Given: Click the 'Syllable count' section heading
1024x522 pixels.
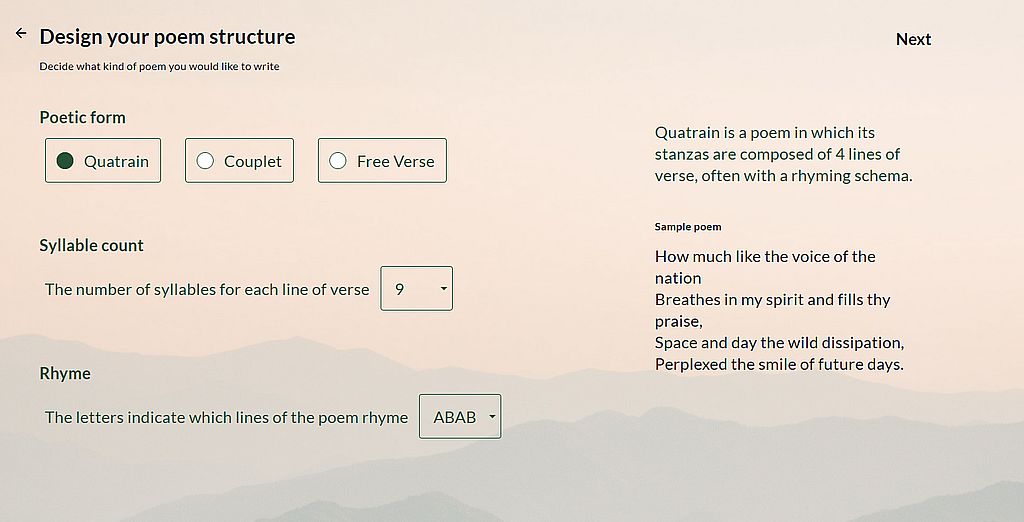Looking at the screenshot, I should (91, 246).
